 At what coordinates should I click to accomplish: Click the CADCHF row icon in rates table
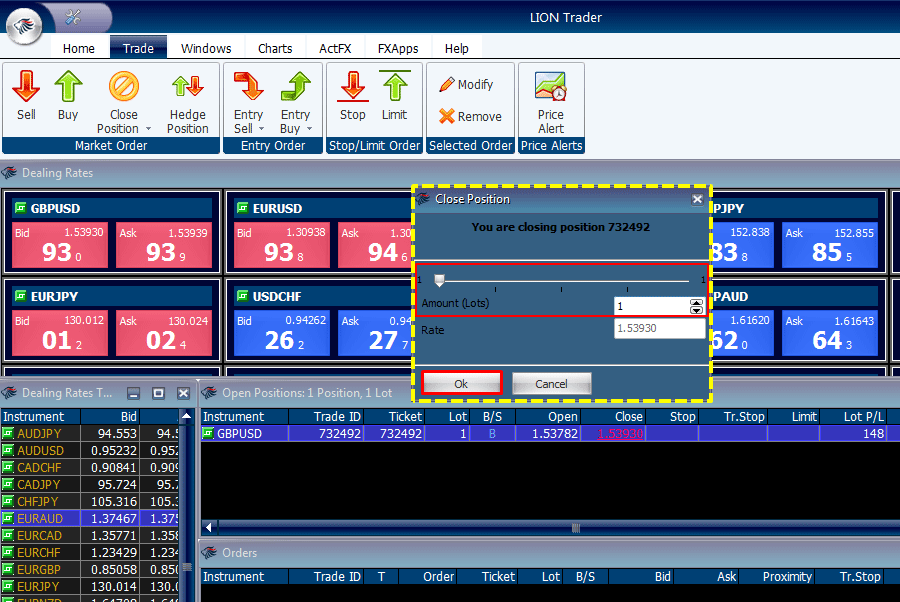pyautogui.click(x=8, y=467)
